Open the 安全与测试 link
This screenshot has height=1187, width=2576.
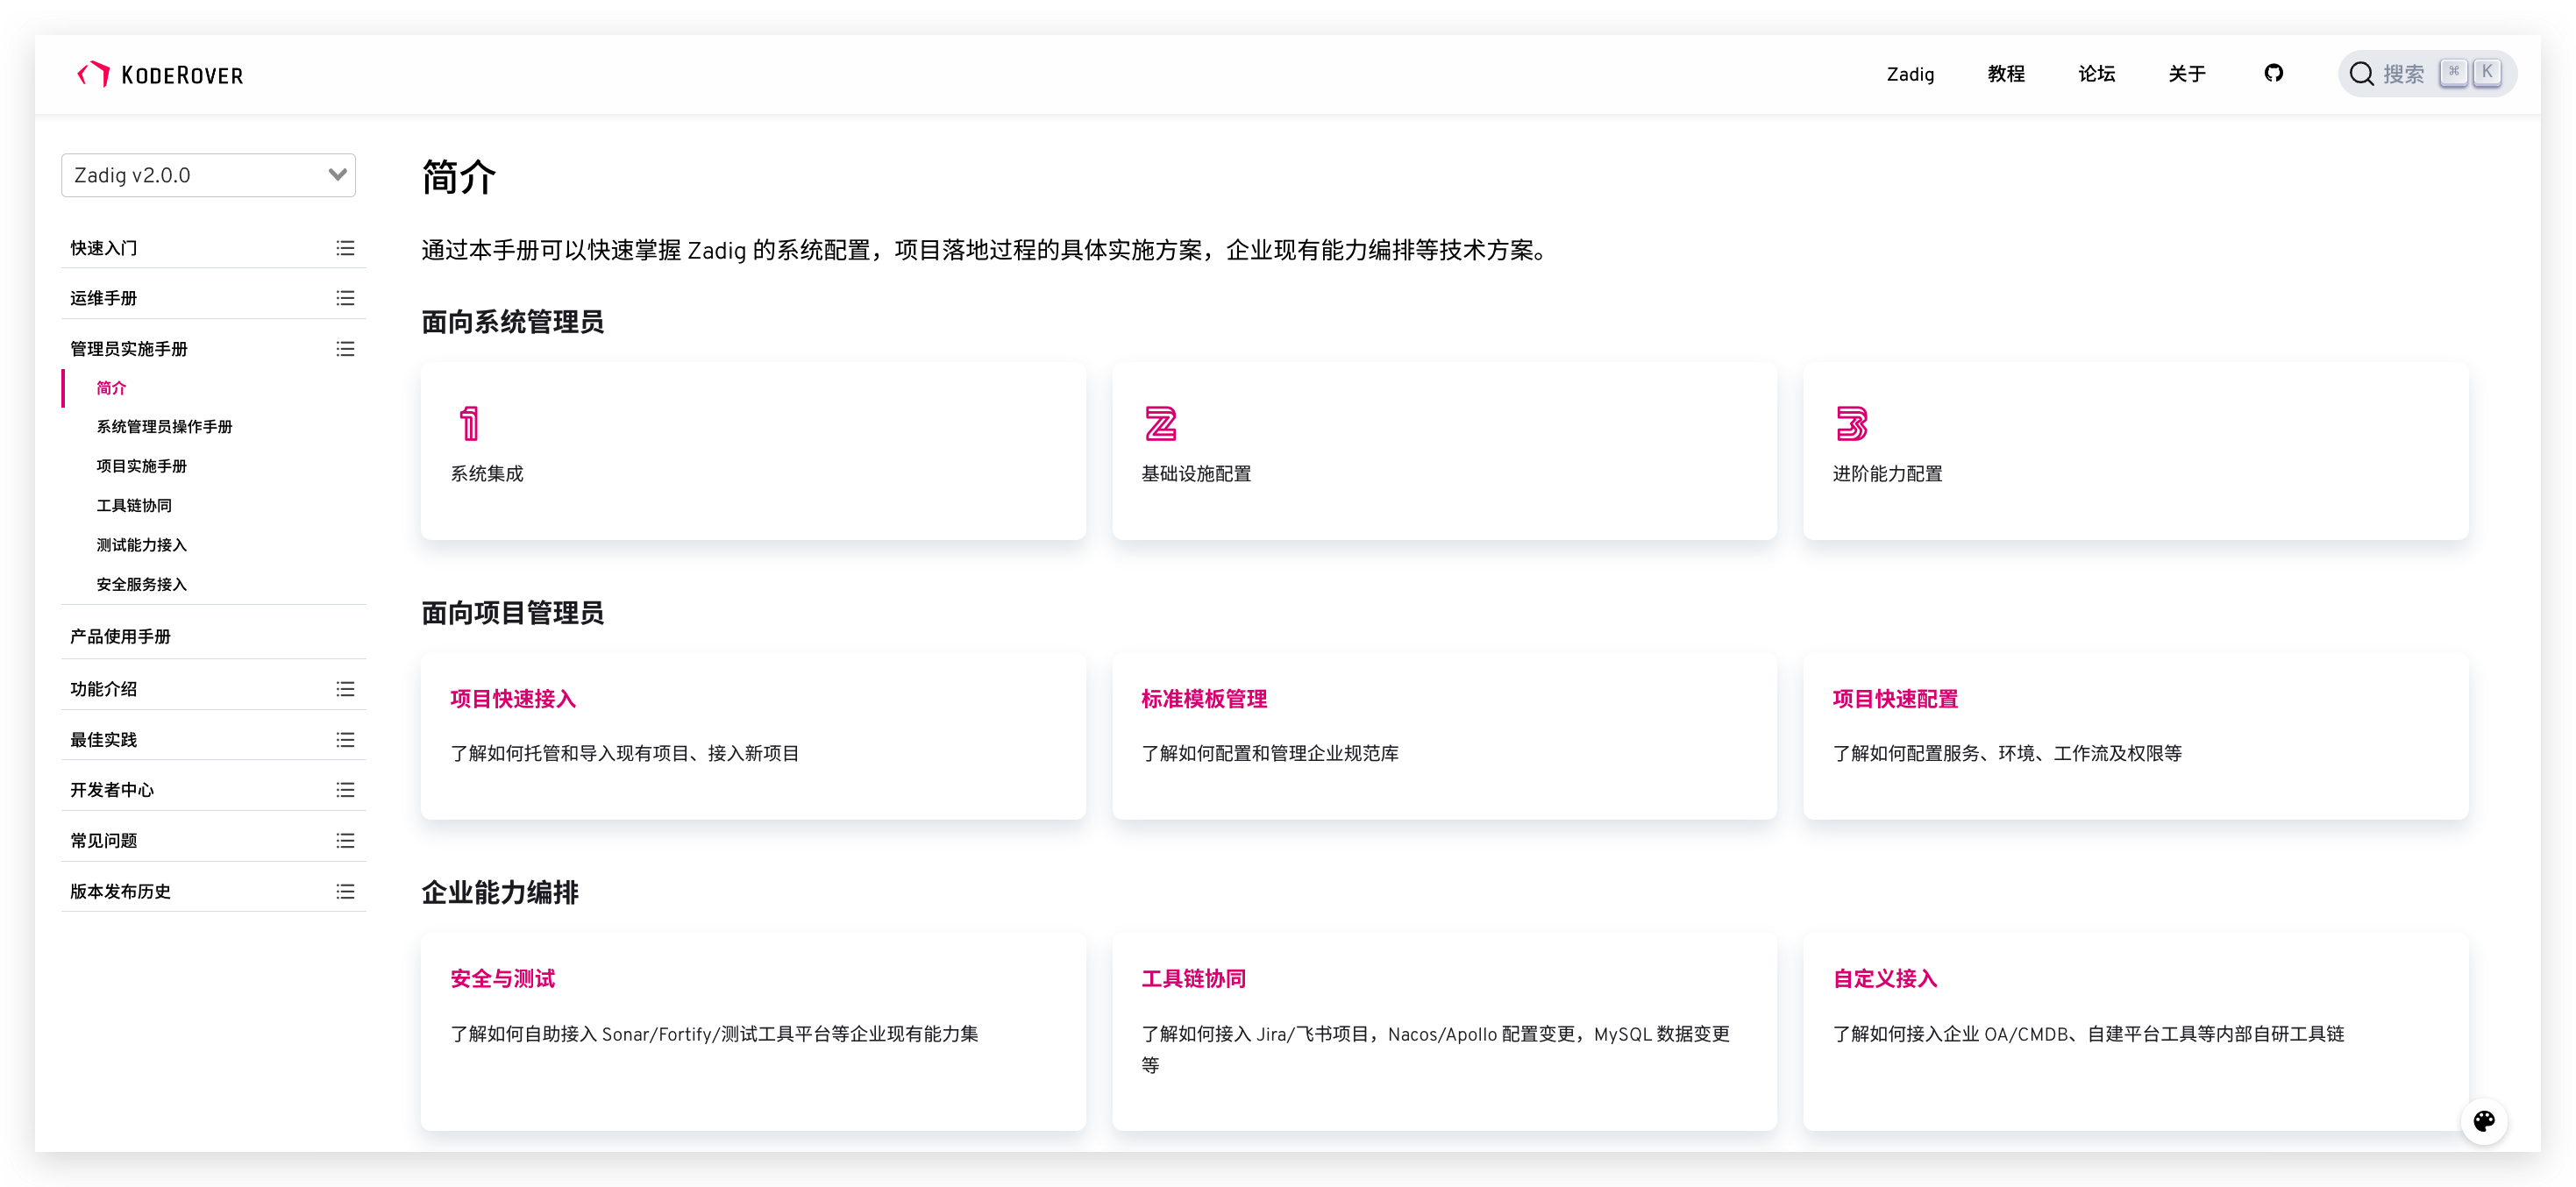point(502,979)
